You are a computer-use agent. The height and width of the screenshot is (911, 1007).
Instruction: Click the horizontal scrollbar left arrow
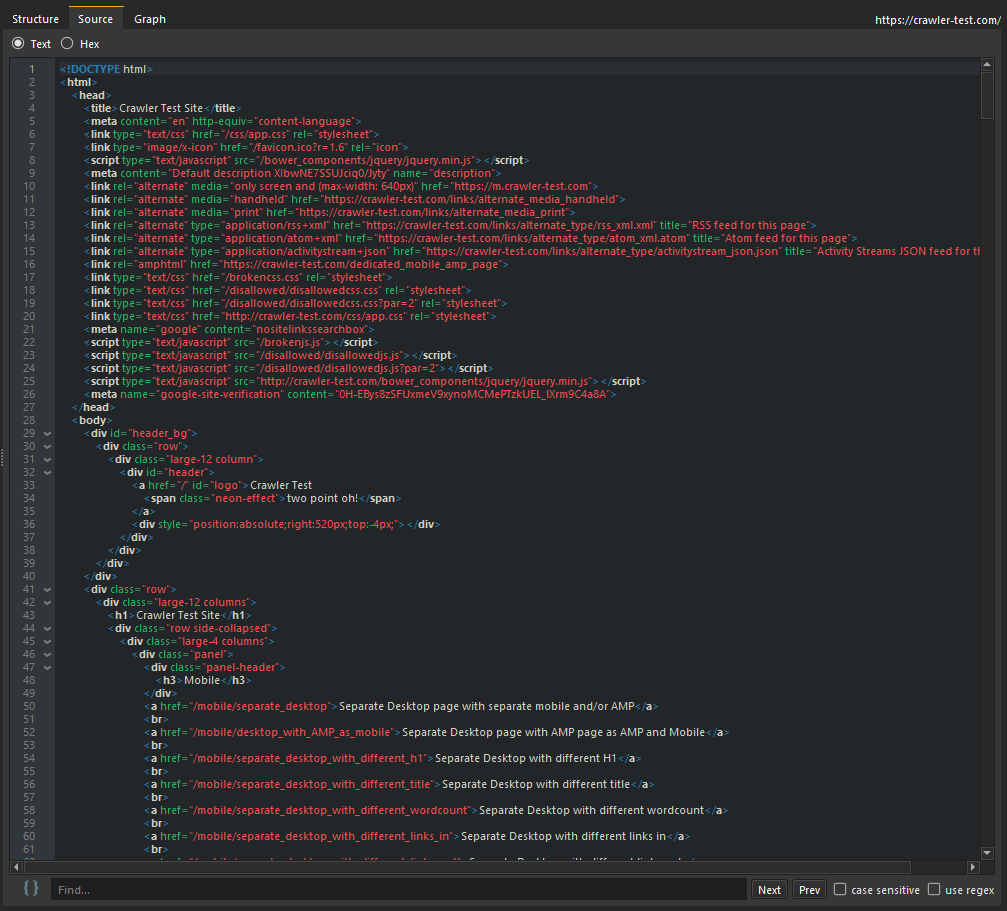pos(17,867)
